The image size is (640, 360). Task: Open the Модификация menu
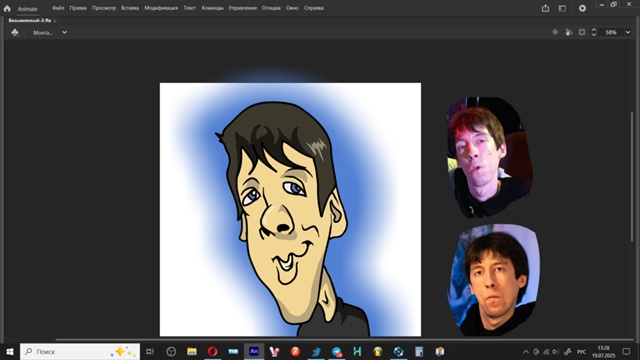[x=161, y=8]
